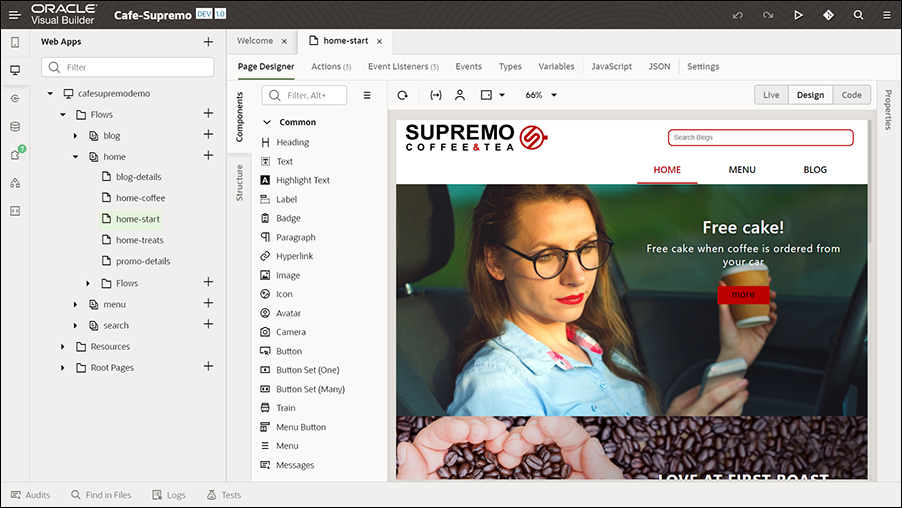Click the page input parameters icon

click(436, 95)
